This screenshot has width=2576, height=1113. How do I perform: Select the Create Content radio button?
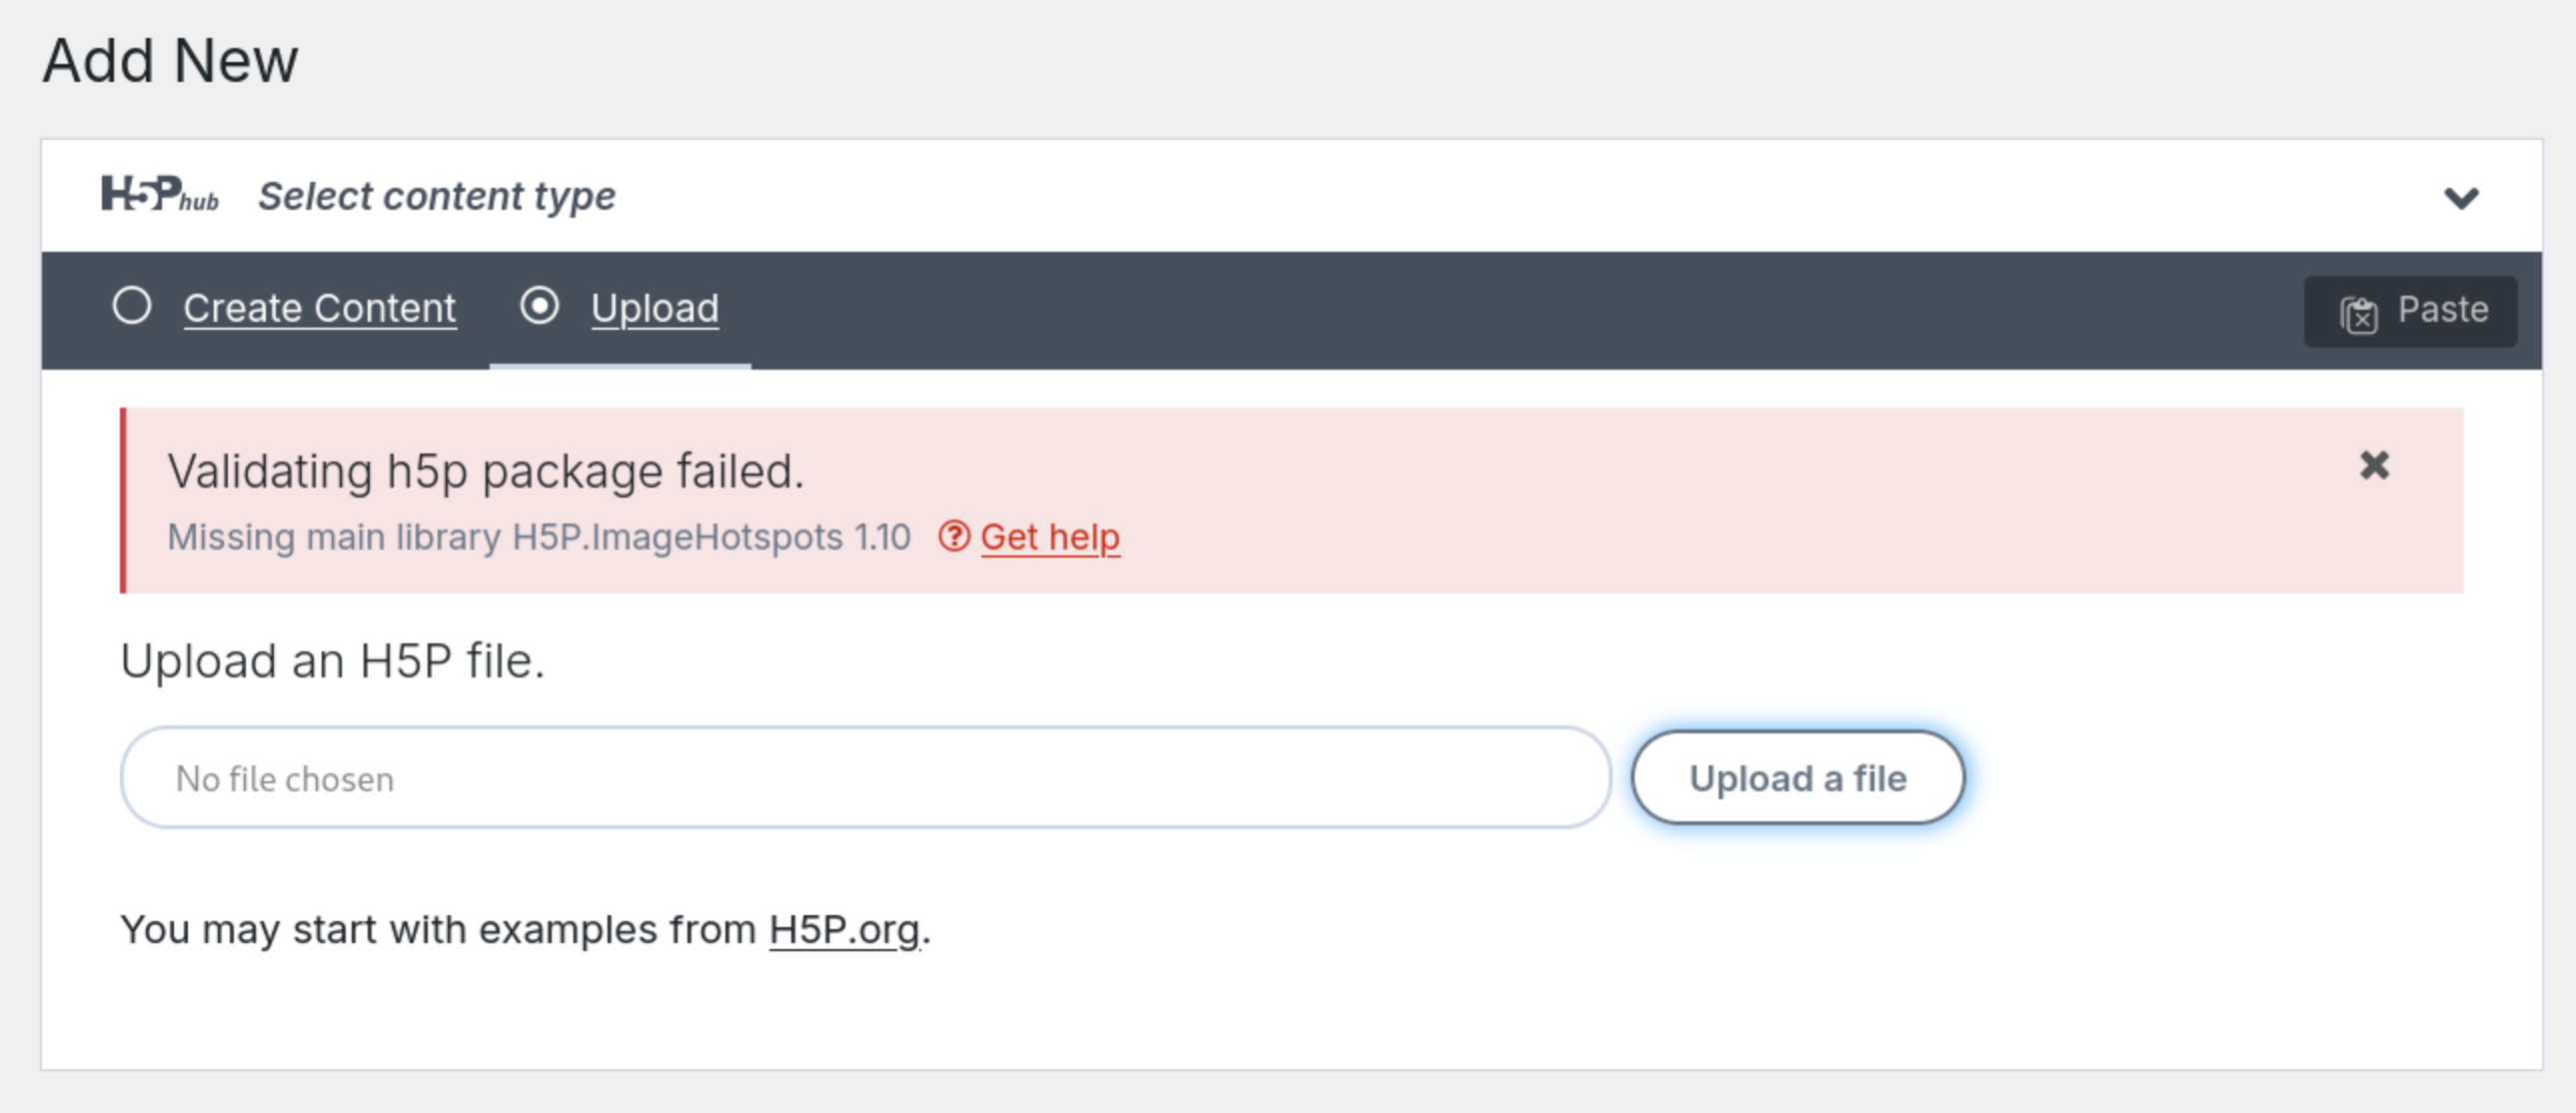tap(133, 307)
